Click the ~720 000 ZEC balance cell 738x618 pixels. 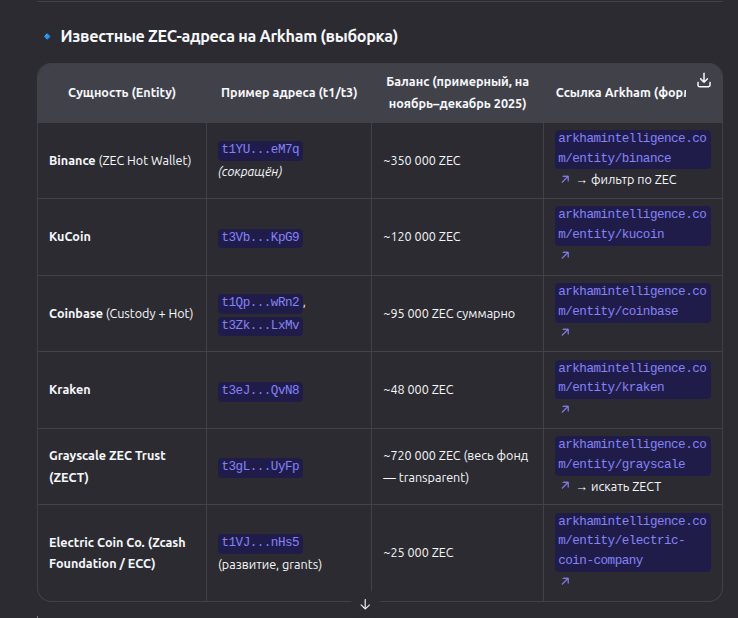click(456, 466)
